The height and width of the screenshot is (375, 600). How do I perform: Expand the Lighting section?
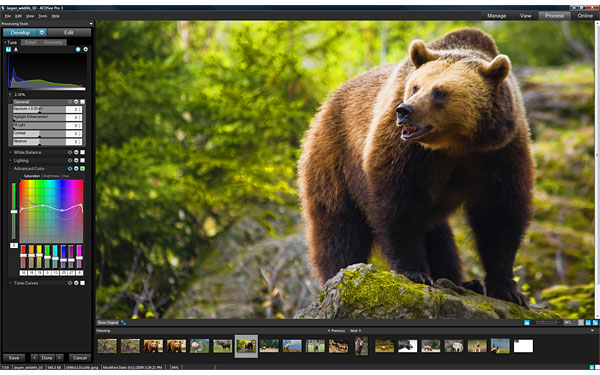[10, 160]
